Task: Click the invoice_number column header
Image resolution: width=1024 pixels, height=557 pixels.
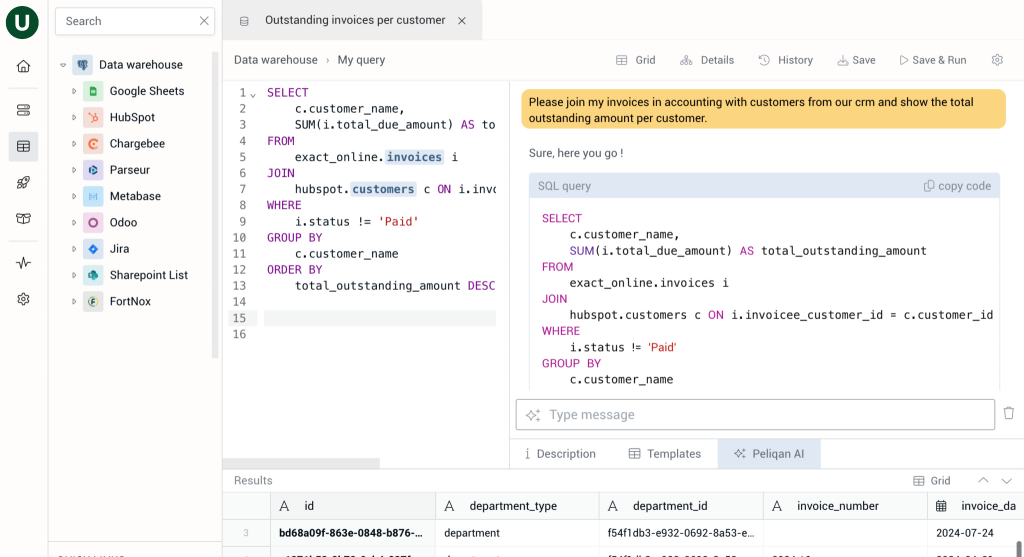Action: (x=845, y=506)
